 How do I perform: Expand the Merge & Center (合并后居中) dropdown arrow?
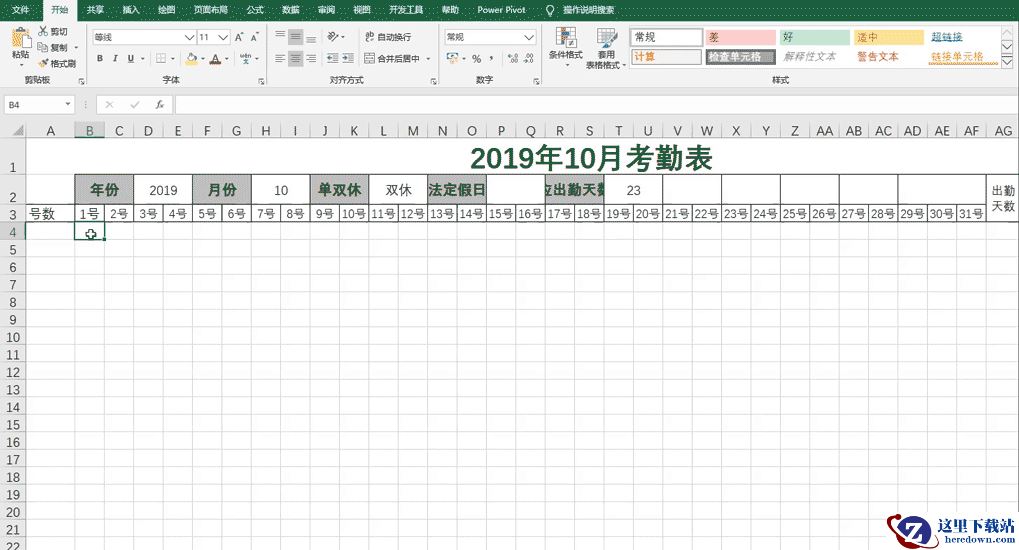coord(428,59)
